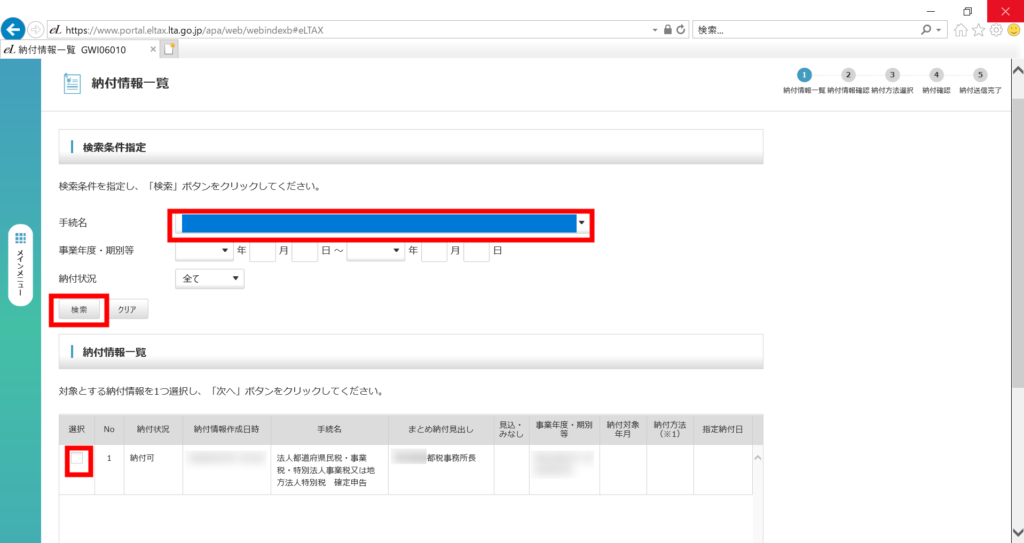
Task: Open the start era dropdown for 事業年度
Action: [204, 251]
